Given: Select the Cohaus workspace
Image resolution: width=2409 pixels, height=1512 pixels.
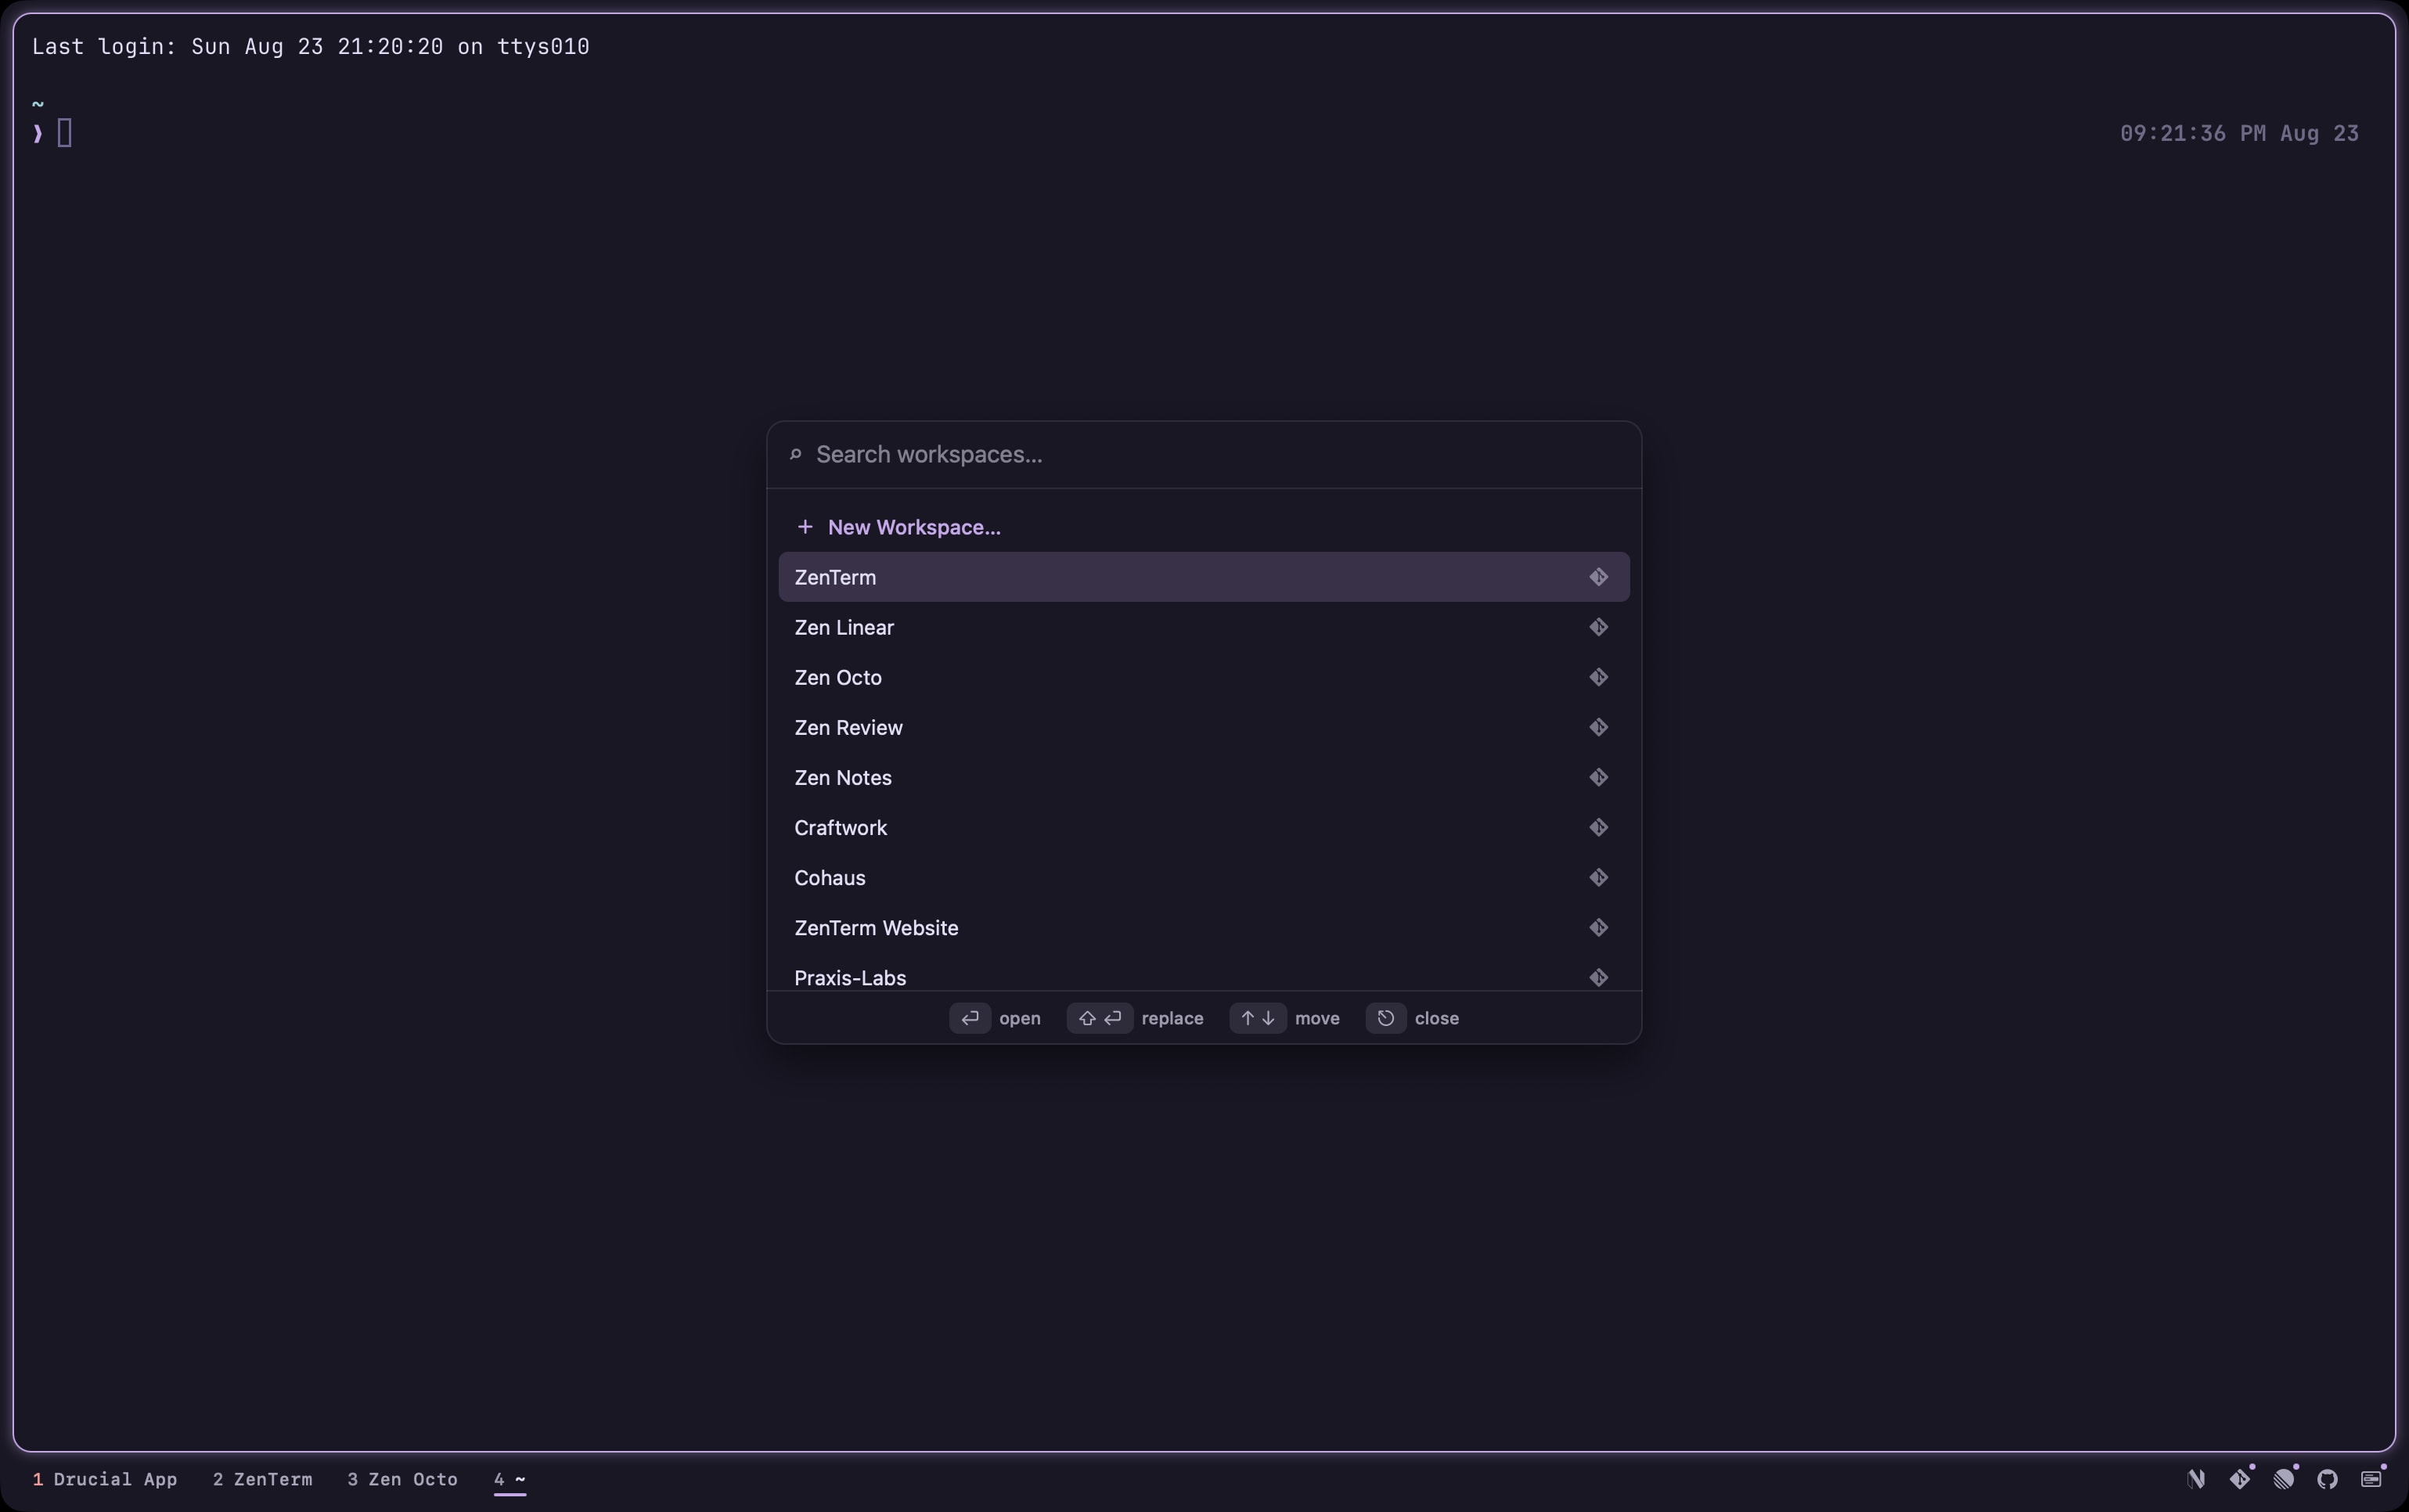Looking at the screenshot, I should click(x=1204, y=877).
